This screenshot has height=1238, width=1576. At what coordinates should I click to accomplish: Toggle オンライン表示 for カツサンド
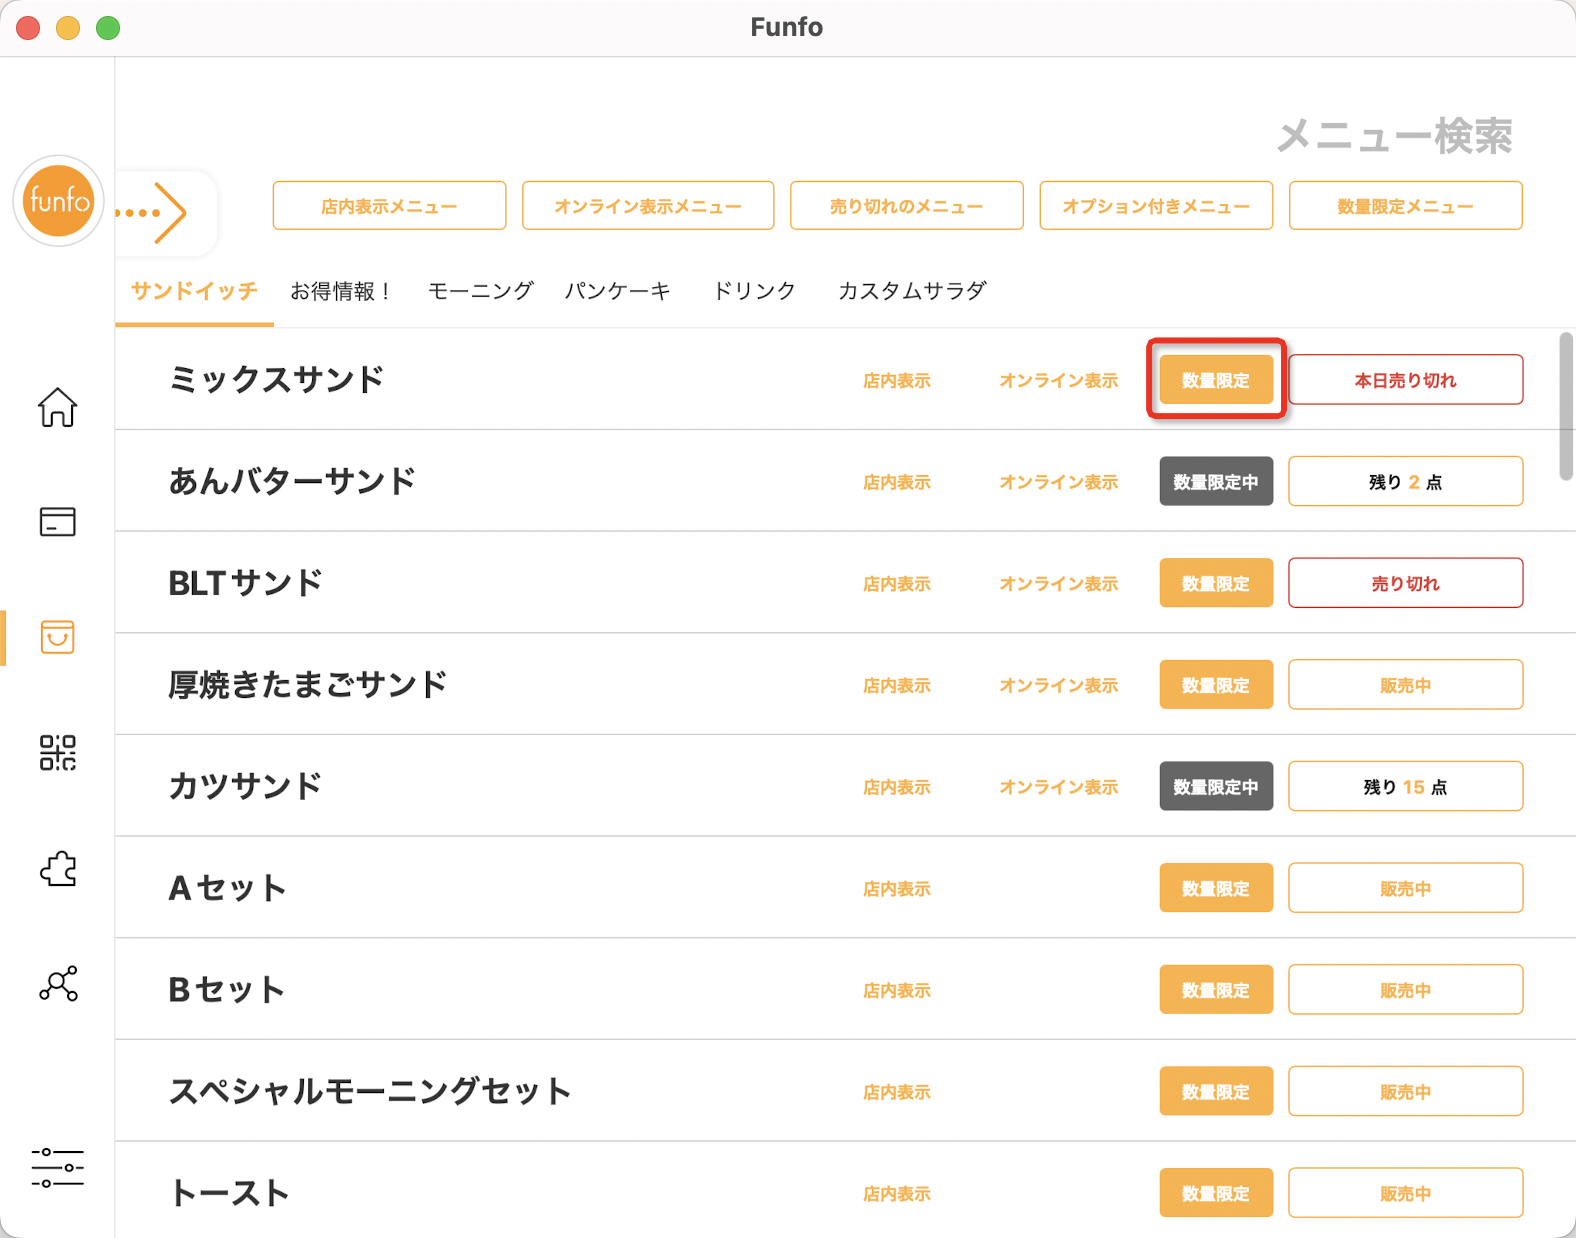(x=1059, y=788)
